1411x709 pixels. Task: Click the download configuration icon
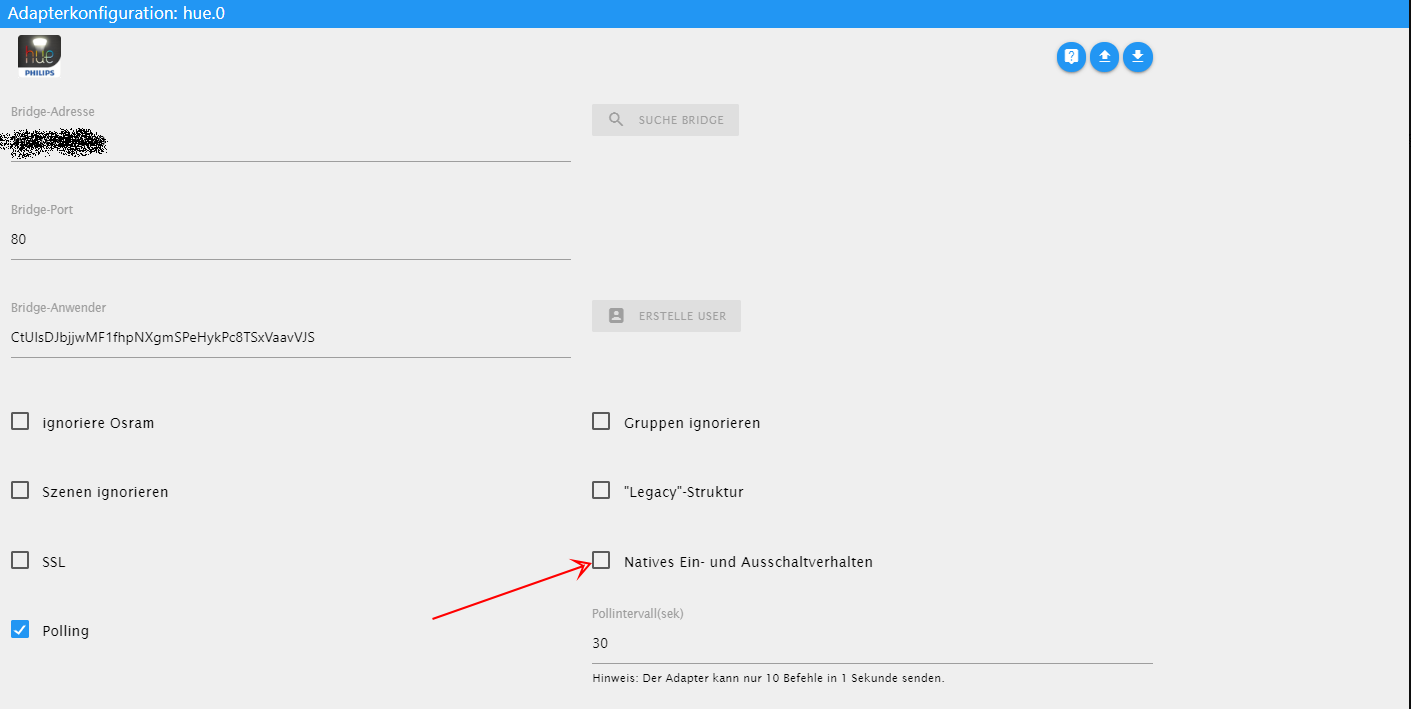1138,57
